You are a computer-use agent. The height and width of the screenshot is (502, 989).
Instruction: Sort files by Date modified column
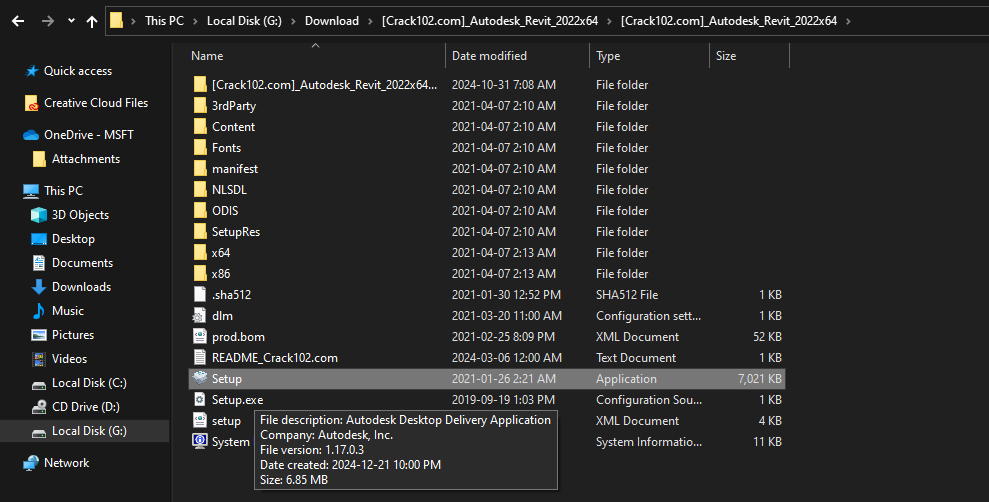coord(489,56)
